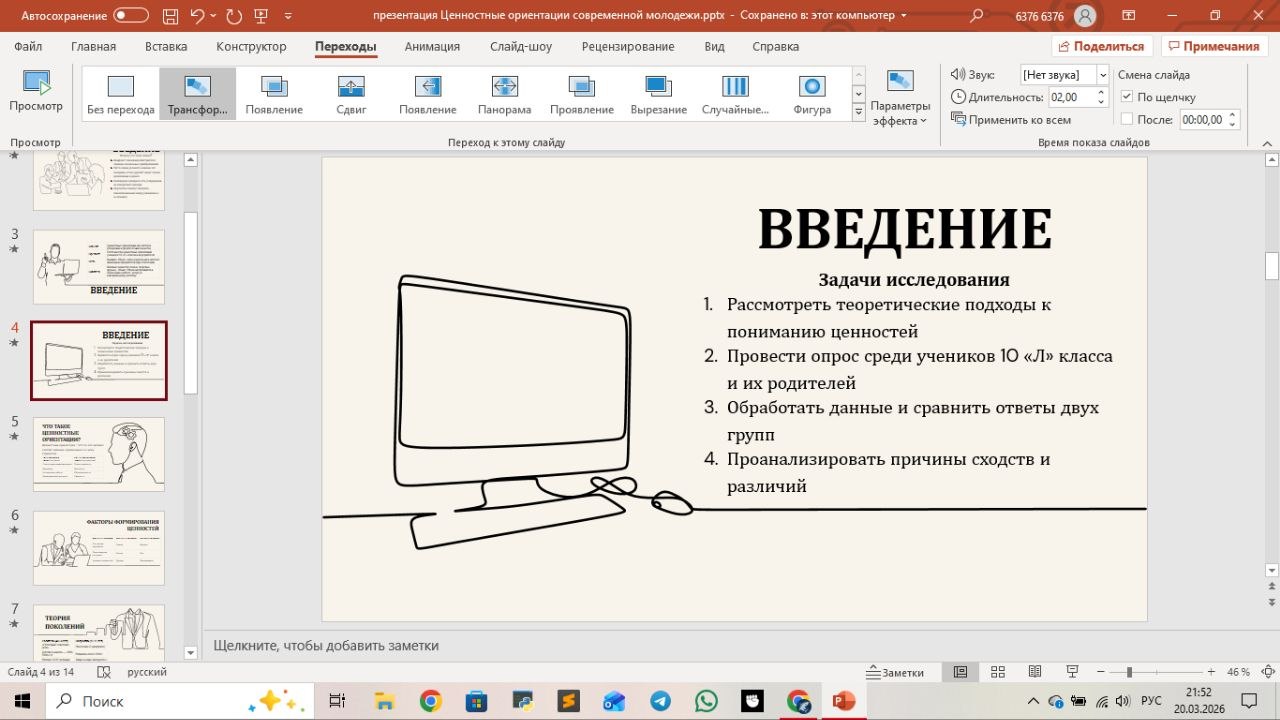The height and width of the screenshot is (720, 1280).
Task: Click the 46 % zoom level
Action: [1239, 672]
